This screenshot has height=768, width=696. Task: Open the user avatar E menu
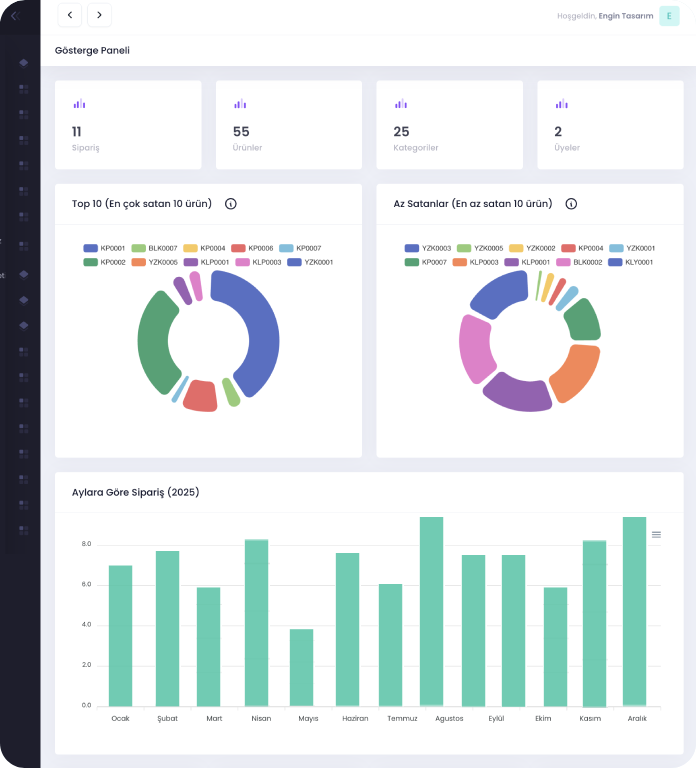669,16
